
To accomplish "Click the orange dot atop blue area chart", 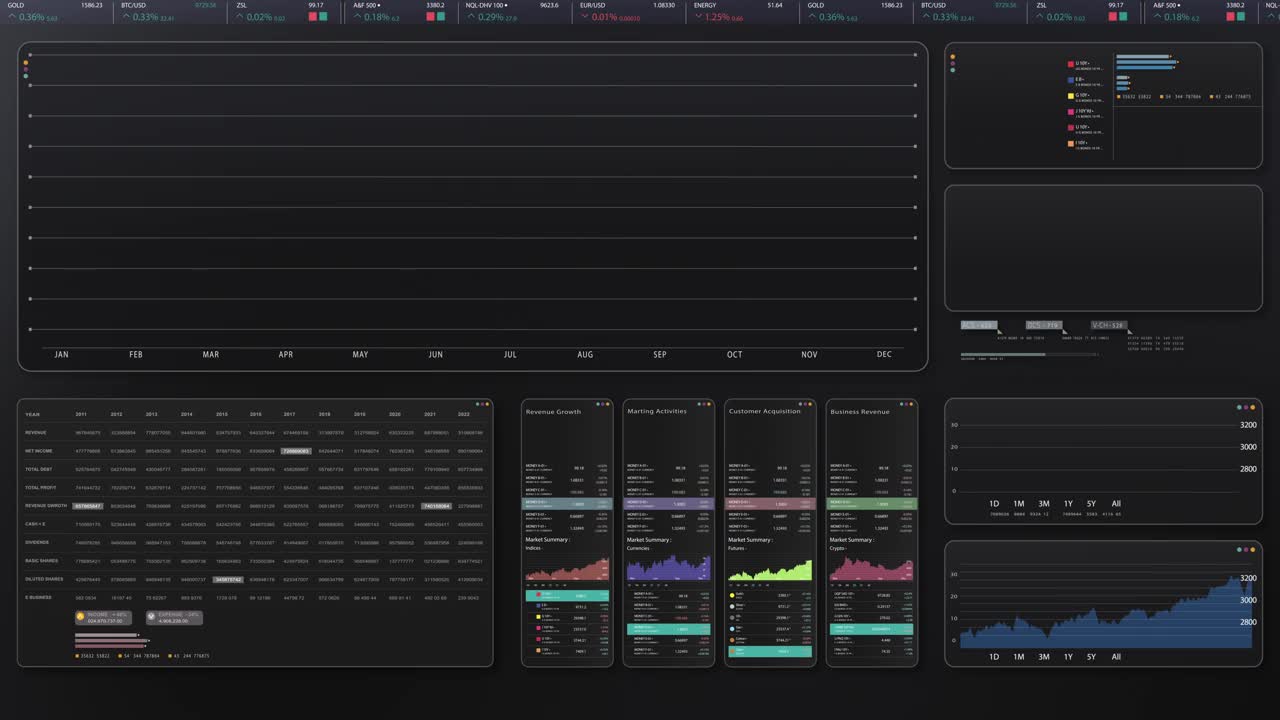I will point(1253,550).
